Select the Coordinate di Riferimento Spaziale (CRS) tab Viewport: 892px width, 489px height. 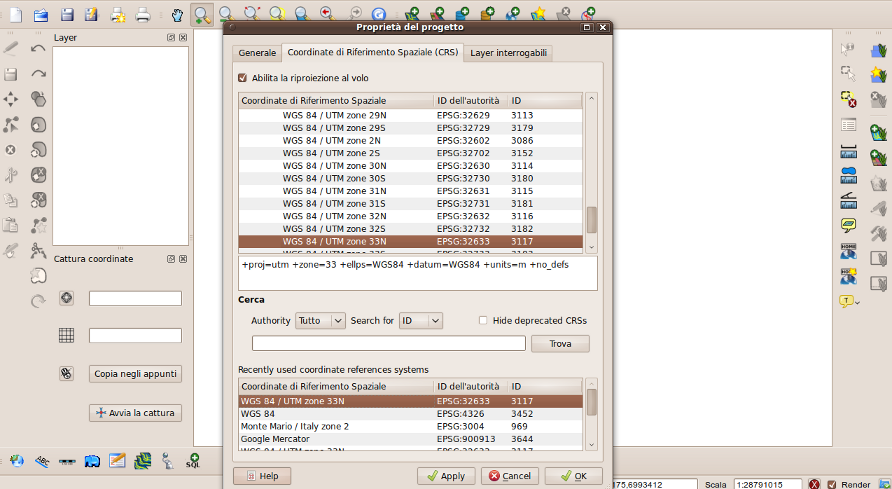tap(373, 52)
